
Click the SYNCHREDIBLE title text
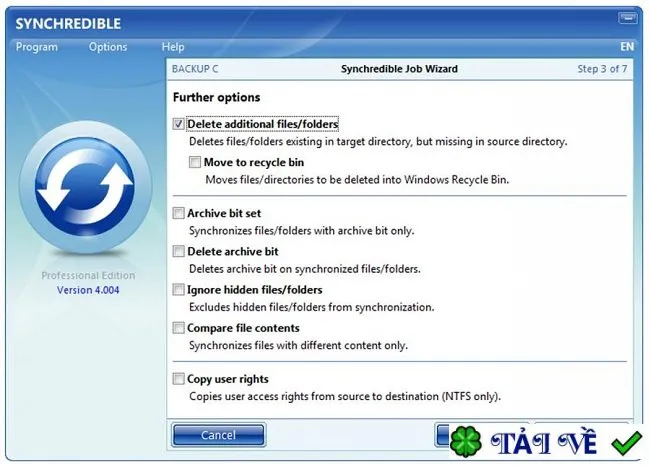pyautogui.click(x=68, y=24)
